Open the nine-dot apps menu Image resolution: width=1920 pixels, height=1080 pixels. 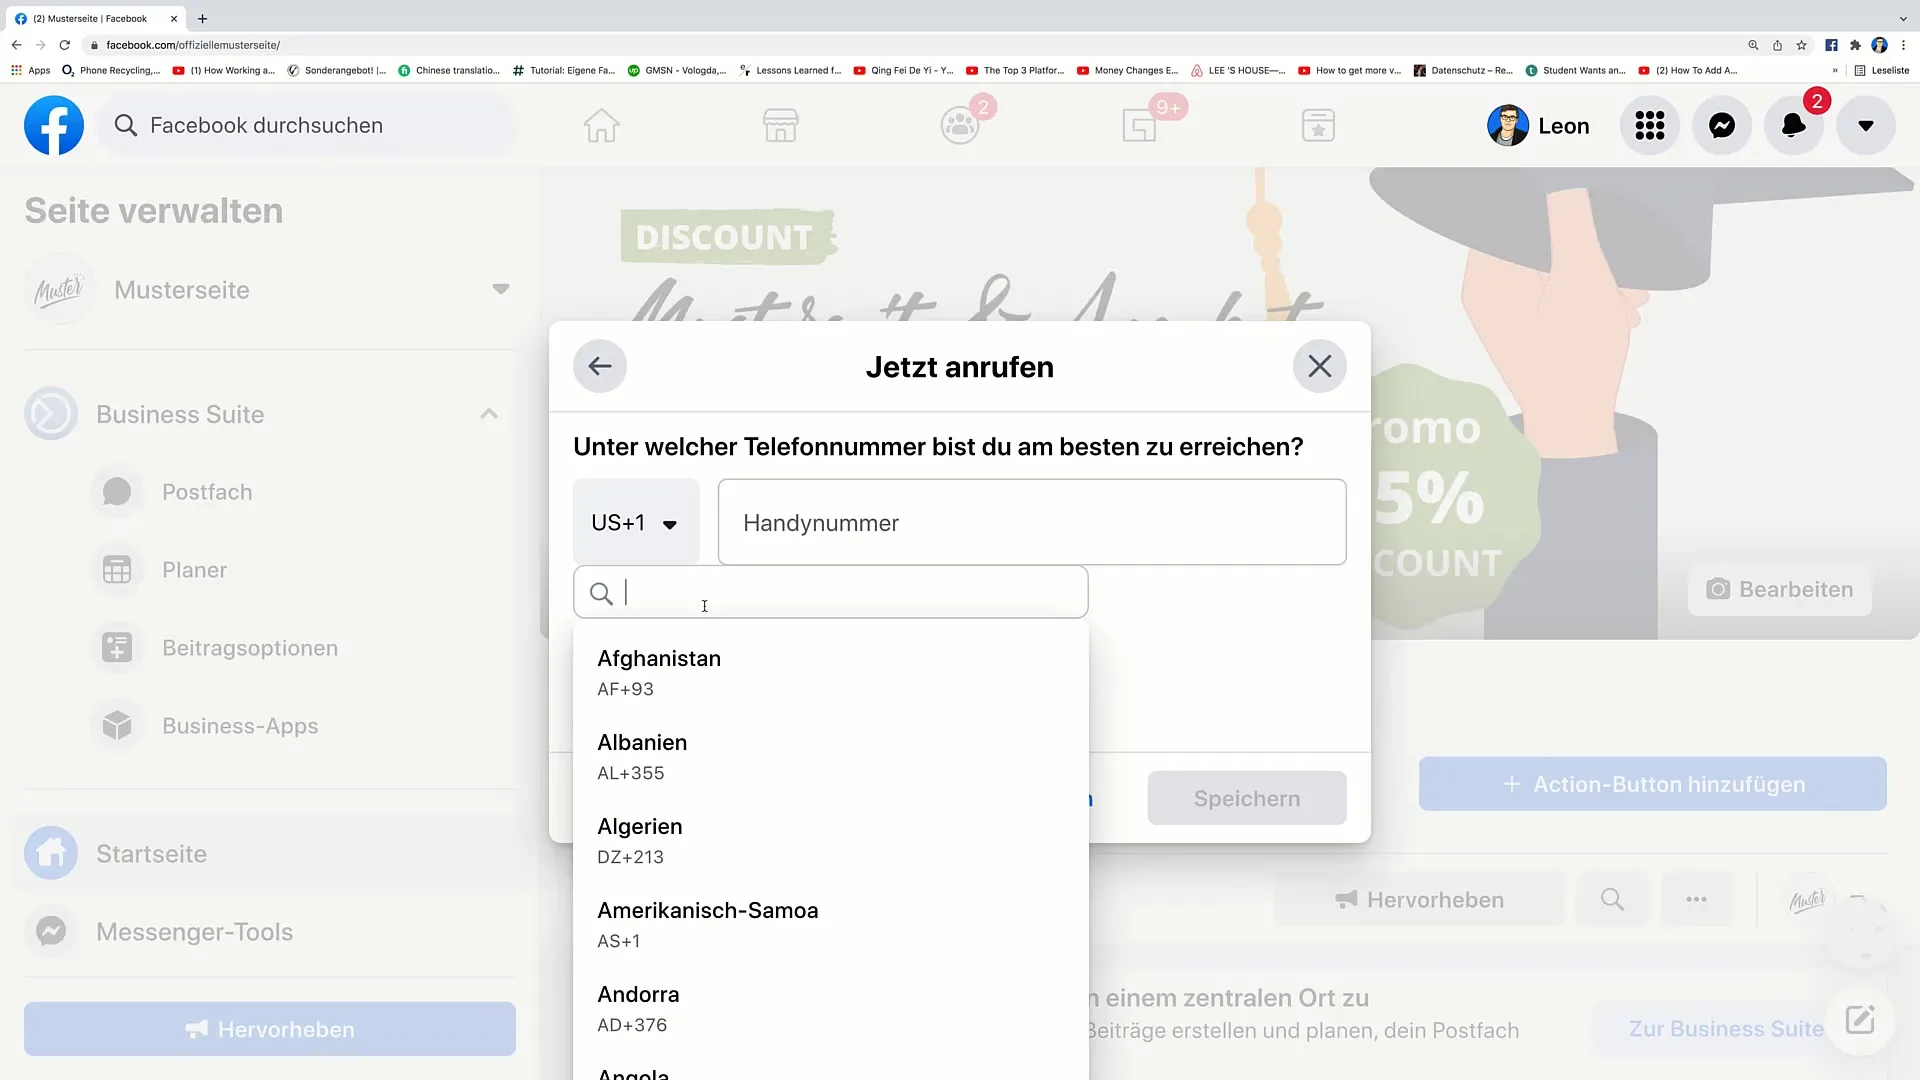1649,125
